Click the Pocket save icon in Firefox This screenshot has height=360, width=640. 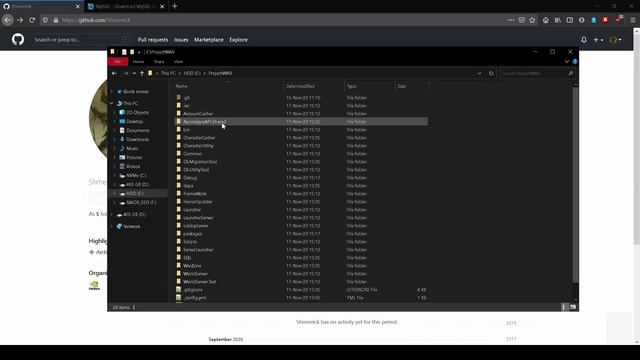point(522,20)
